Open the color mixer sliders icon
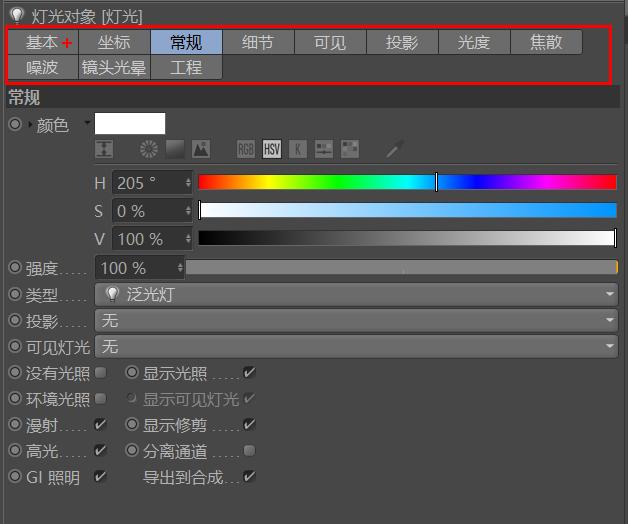The height and width of the screenshot is (524, 628). (324, 149)
